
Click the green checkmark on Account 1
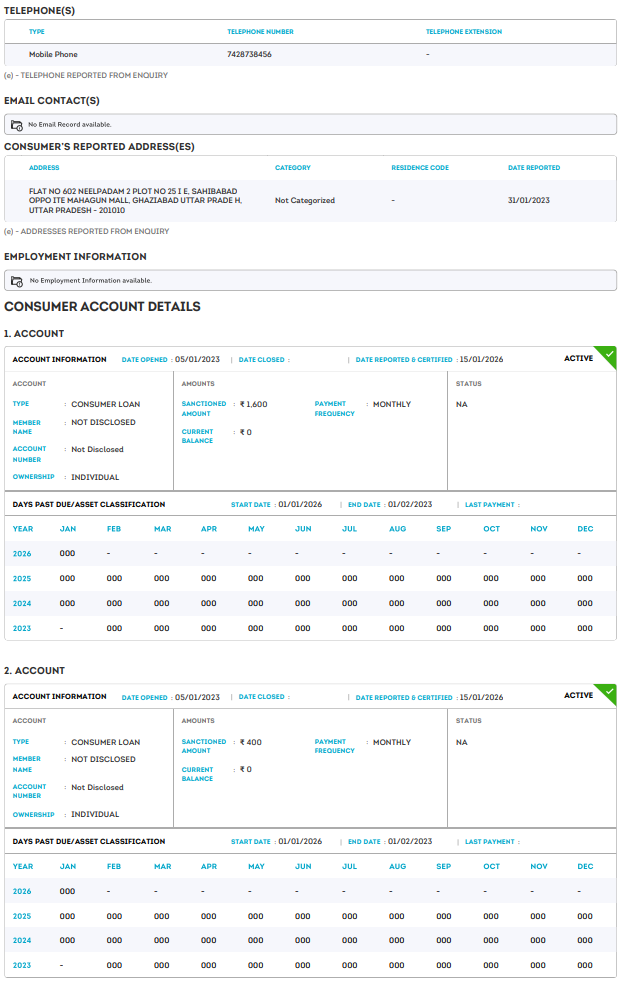608,355
